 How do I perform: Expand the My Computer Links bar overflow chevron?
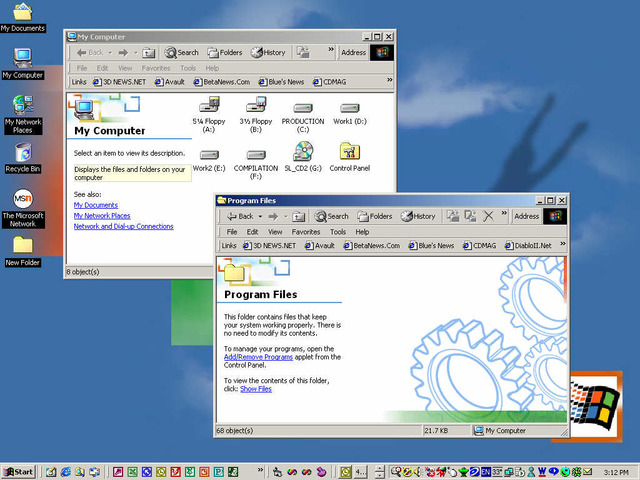[390, 80]
